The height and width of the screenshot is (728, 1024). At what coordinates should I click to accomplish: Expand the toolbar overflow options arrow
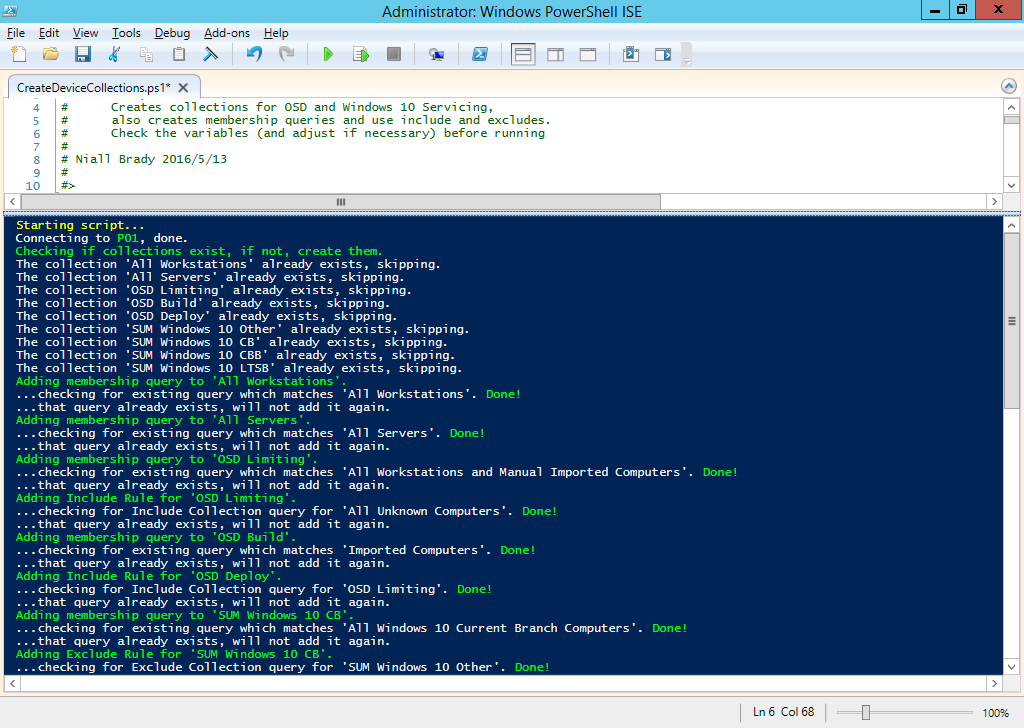686,55
